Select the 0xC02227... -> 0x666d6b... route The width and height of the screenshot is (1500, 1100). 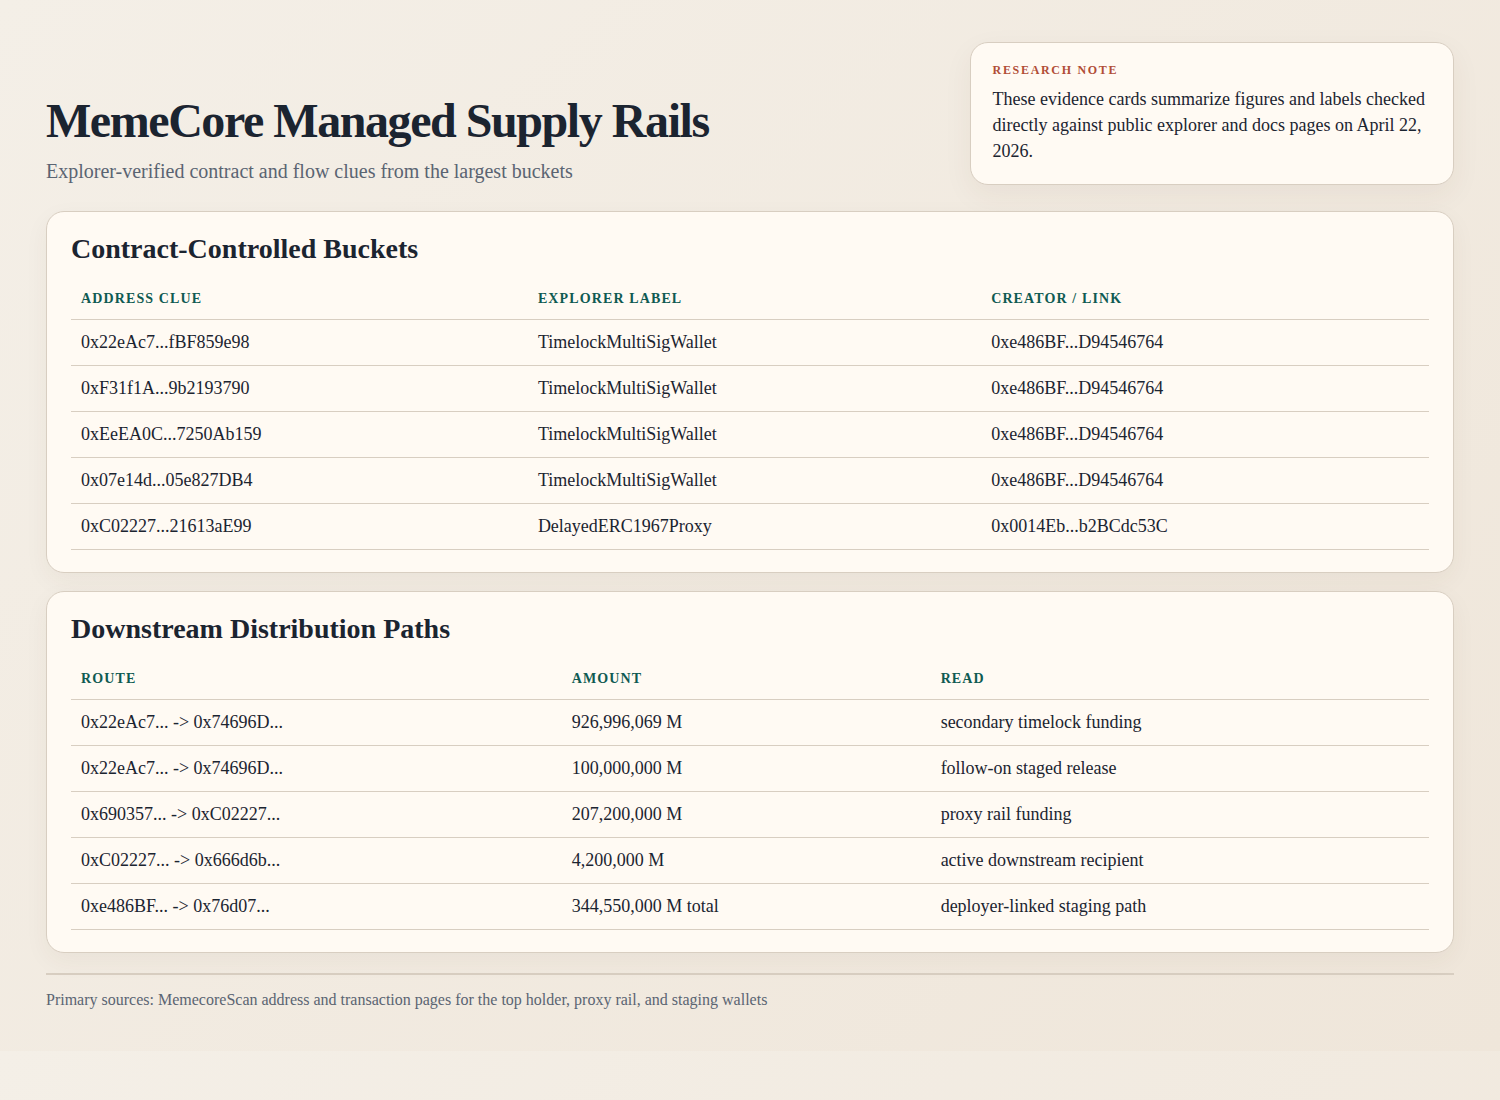click(x=180, y=860)
